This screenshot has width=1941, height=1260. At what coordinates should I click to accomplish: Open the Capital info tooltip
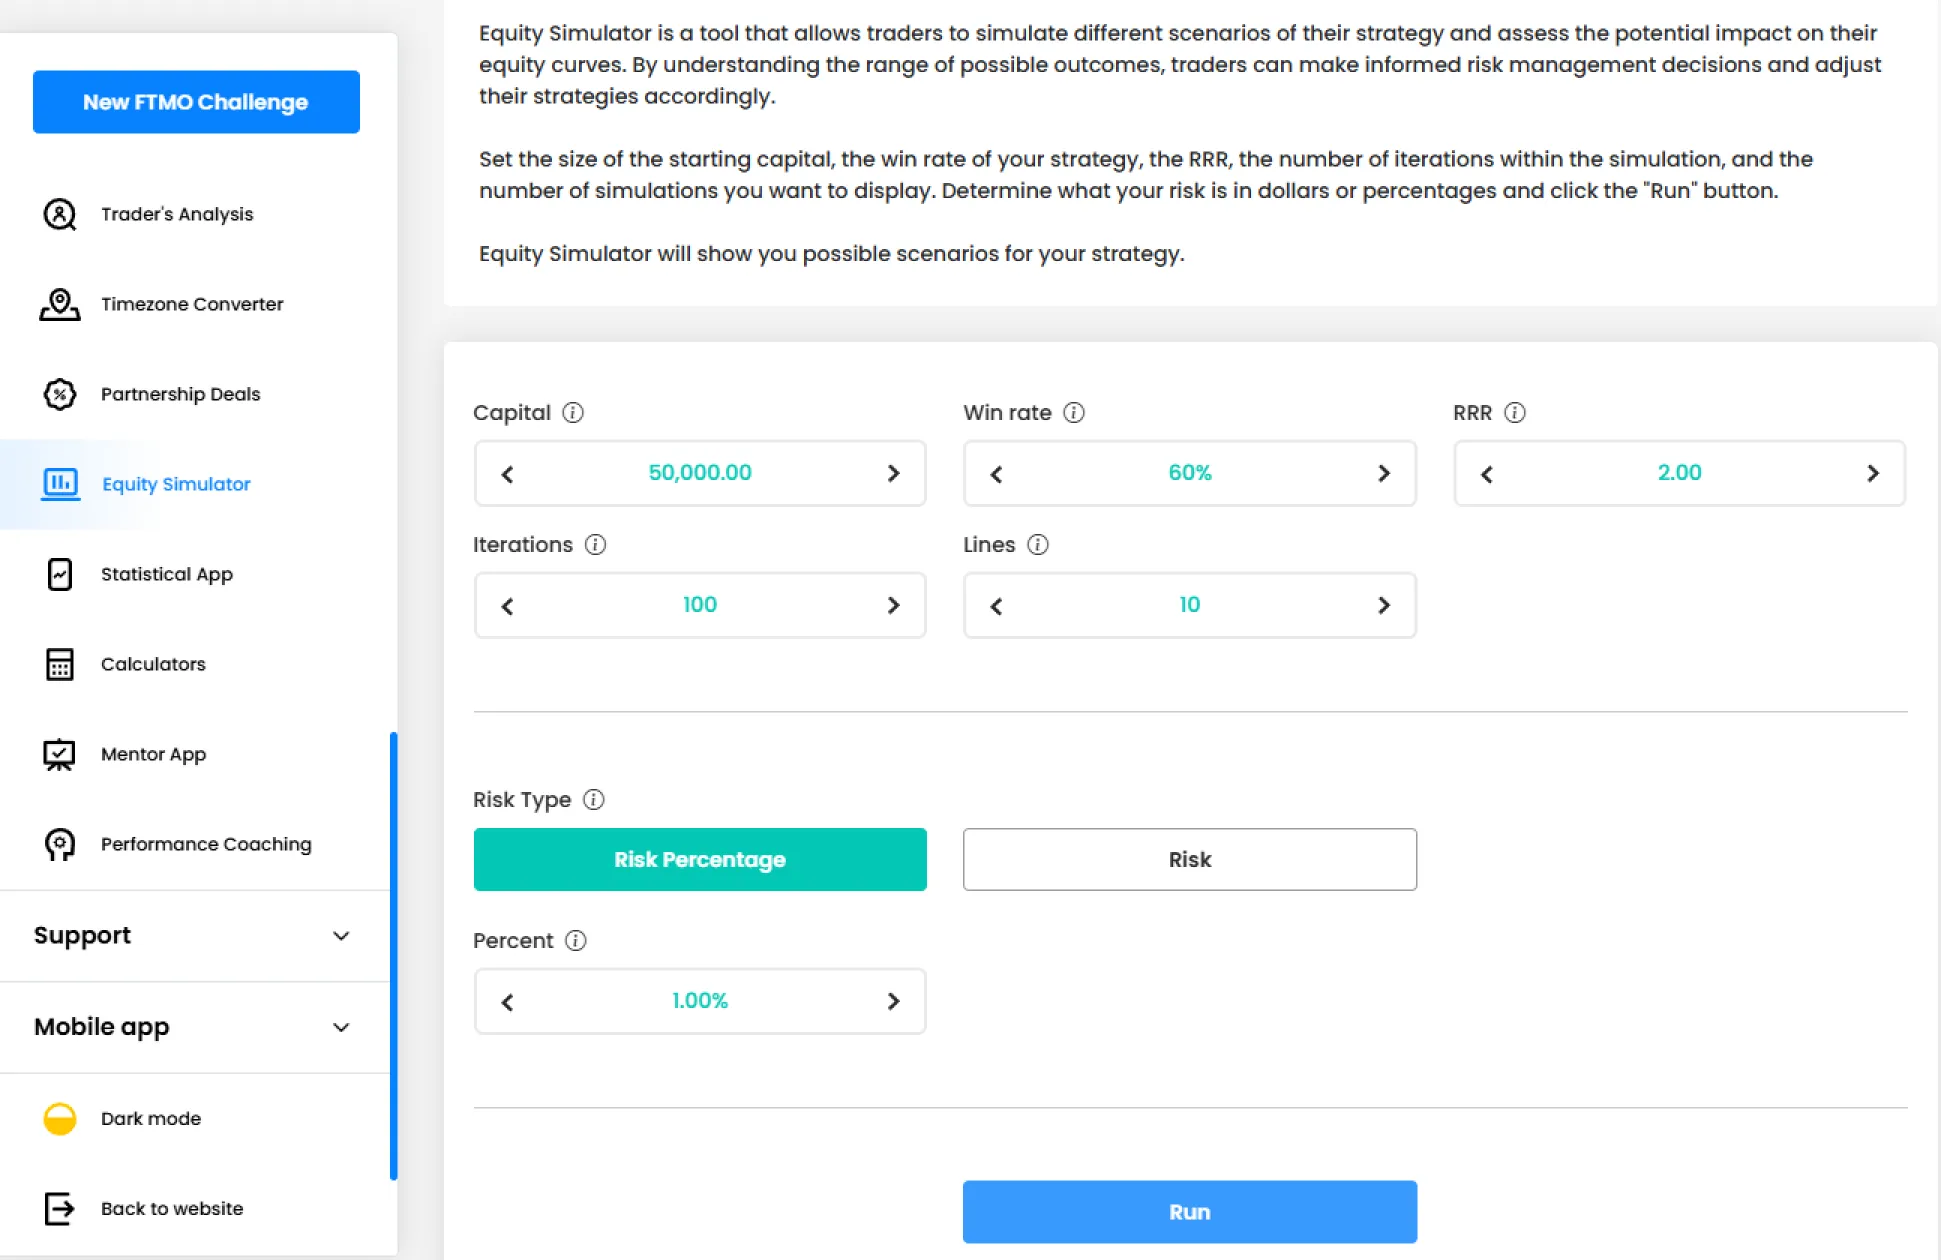click(x=572, y=412)
